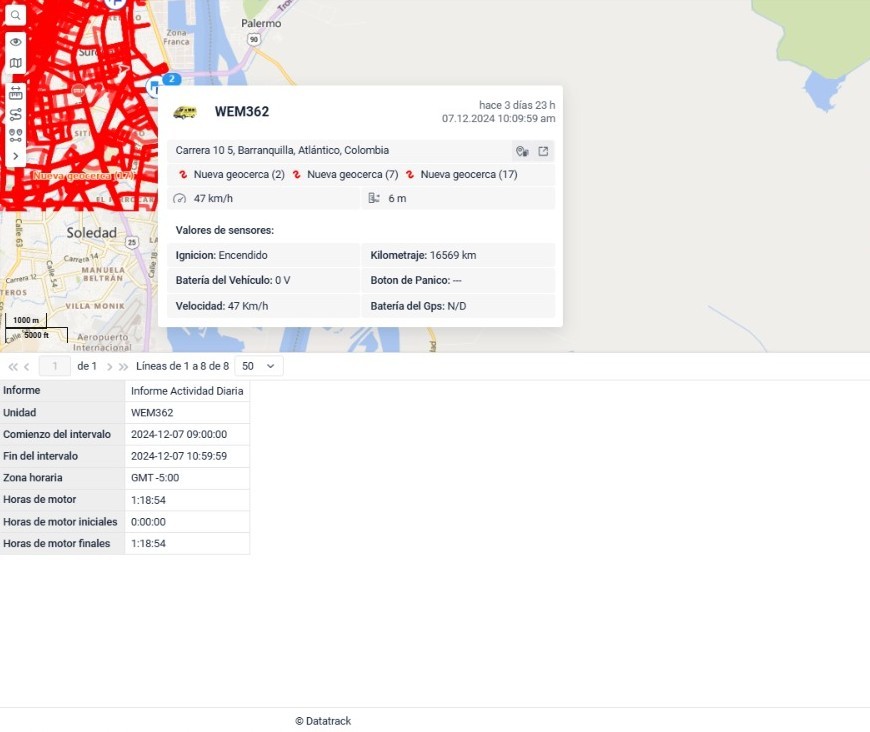This screenshot has height=732, width=870.
Task: Open the rows-per-page 50 dropdown
Action: coord(259,366)
